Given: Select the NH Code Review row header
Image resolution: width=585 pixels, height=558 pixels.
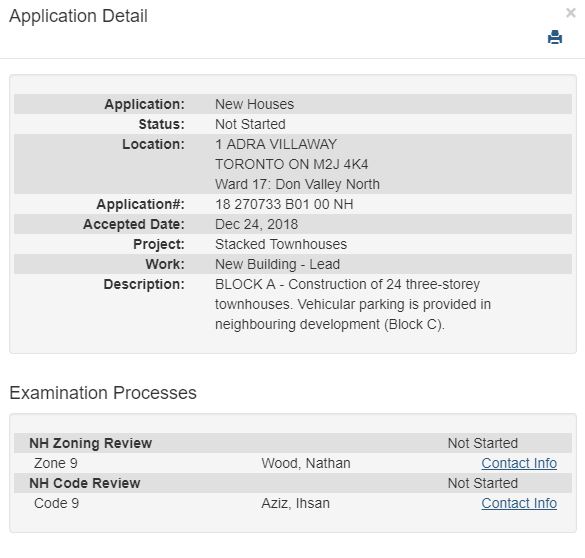Looking at the screenshot, I should 293,483.
